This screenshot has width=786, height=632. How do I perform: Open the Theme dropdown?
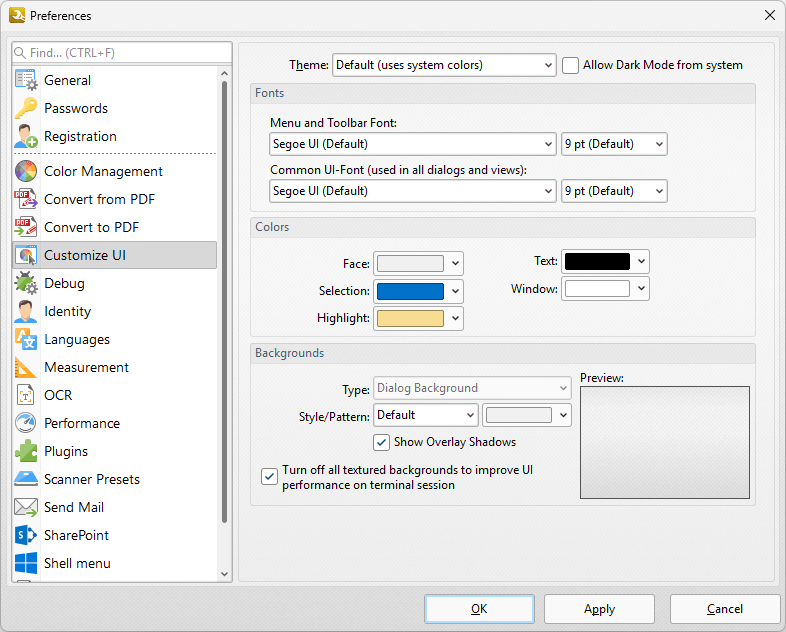pyautogui.click(x=444, y=65)
